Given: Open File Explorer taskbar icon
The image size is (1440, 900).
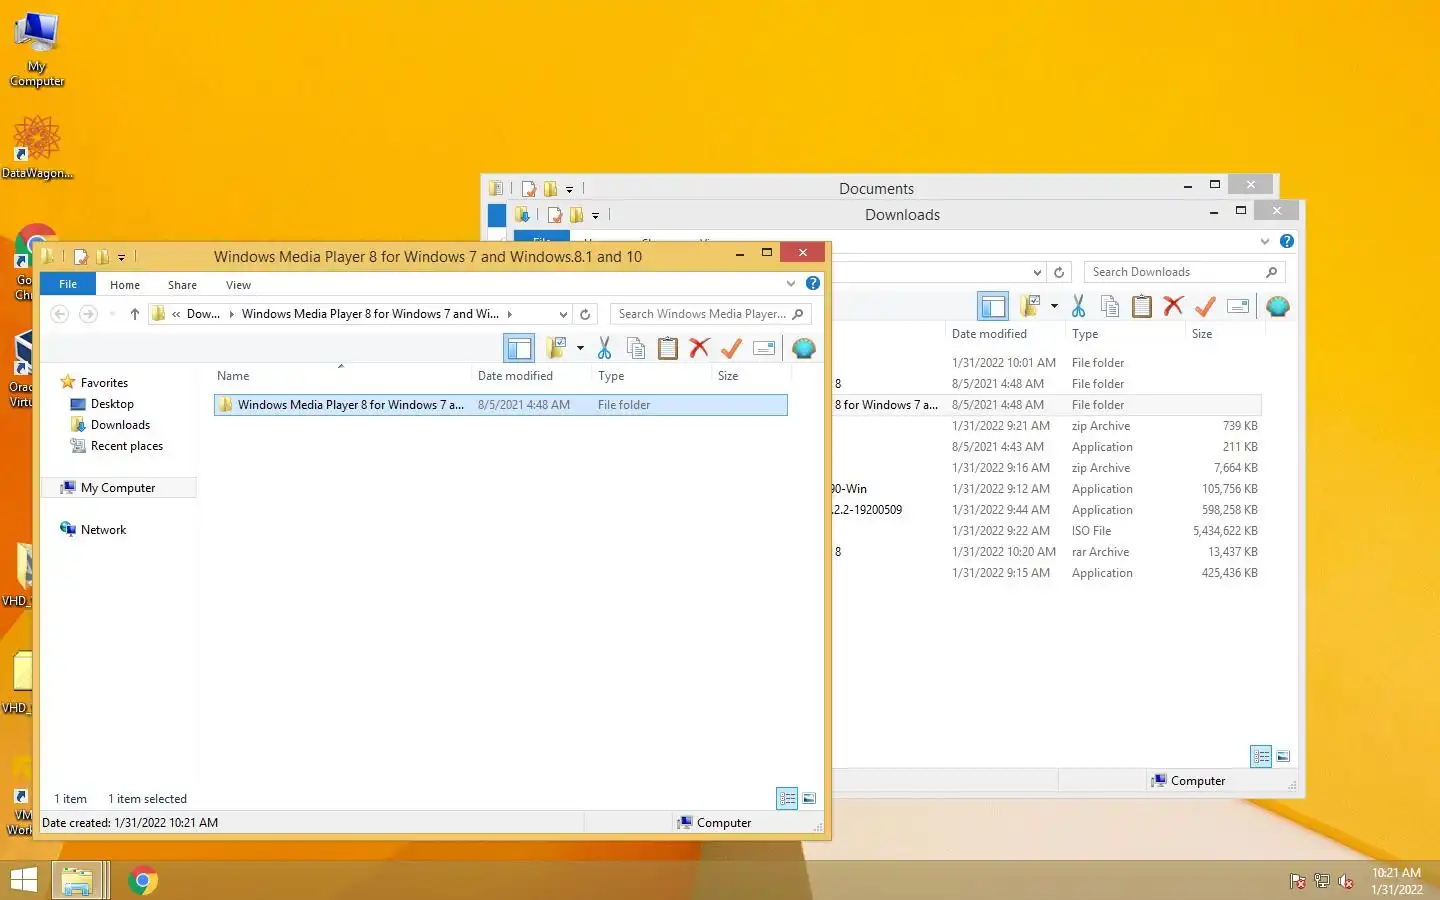Looking at the screenshot, I should (x=78, y=880).
